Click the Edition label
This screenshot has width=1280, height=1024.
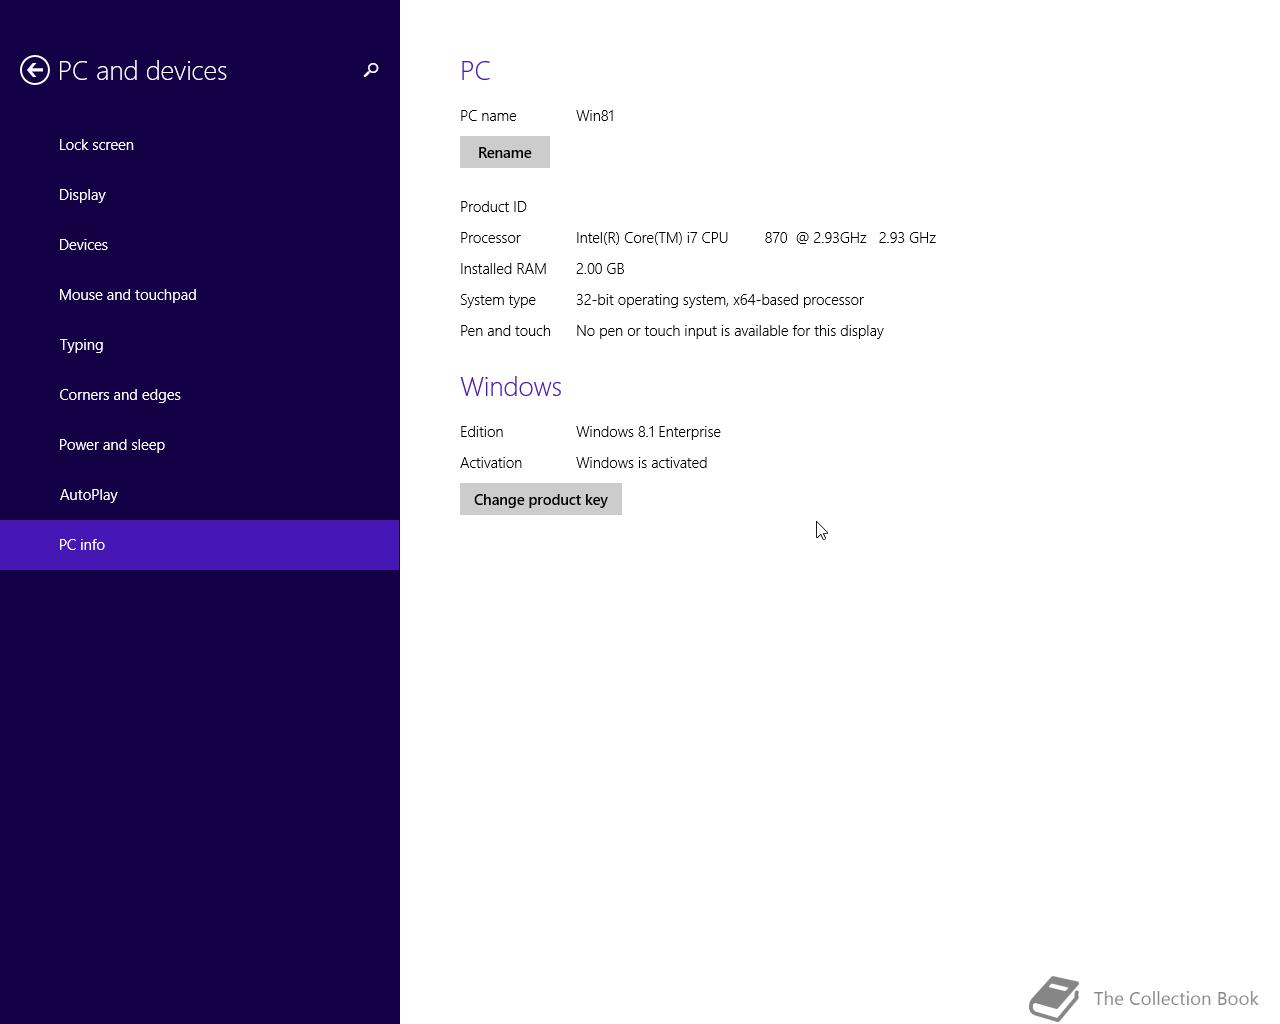pyautogui.click(x=481, y=432)
